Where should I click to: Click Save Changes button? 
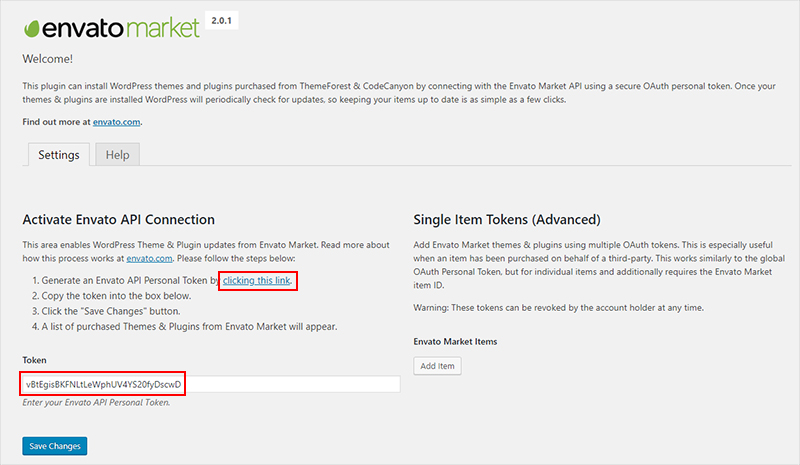(x=55, y=446)
